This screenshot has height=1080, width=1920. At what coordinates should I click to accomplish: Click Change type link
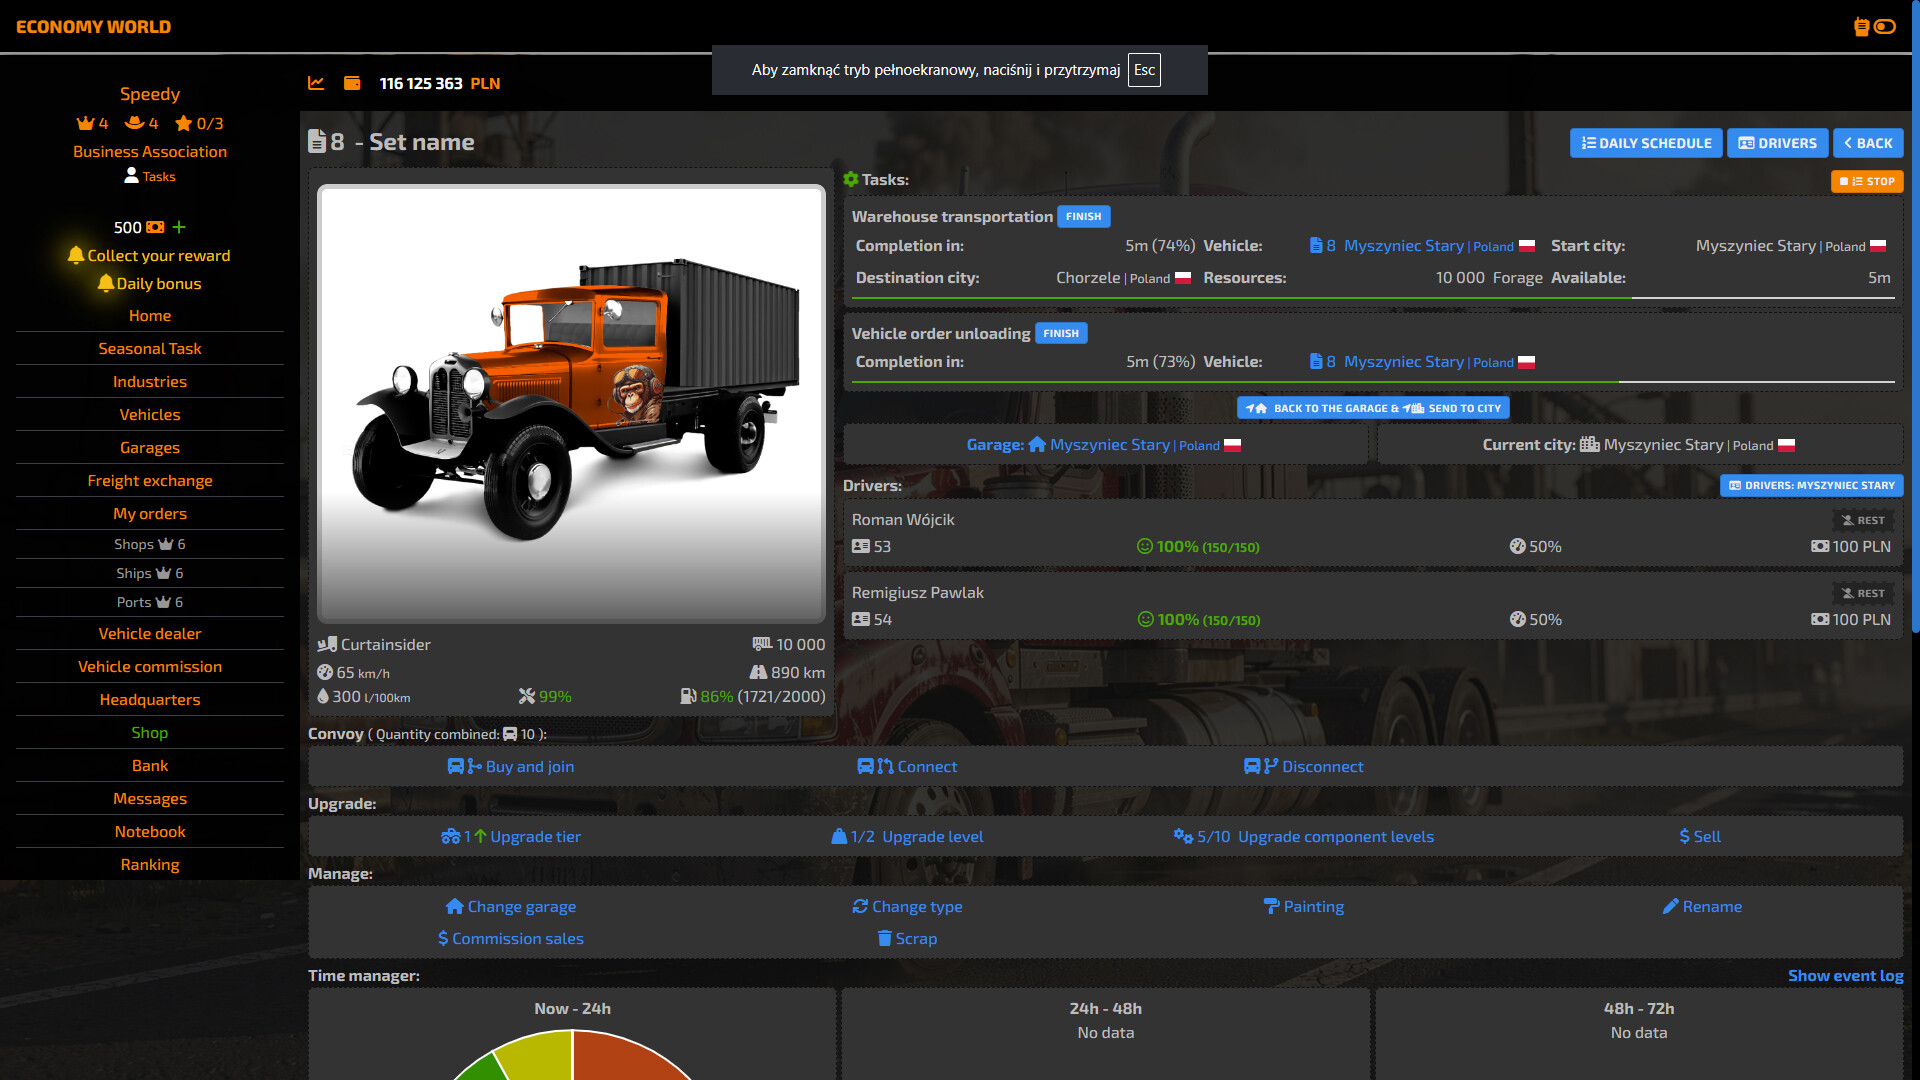tap(907, 907)
